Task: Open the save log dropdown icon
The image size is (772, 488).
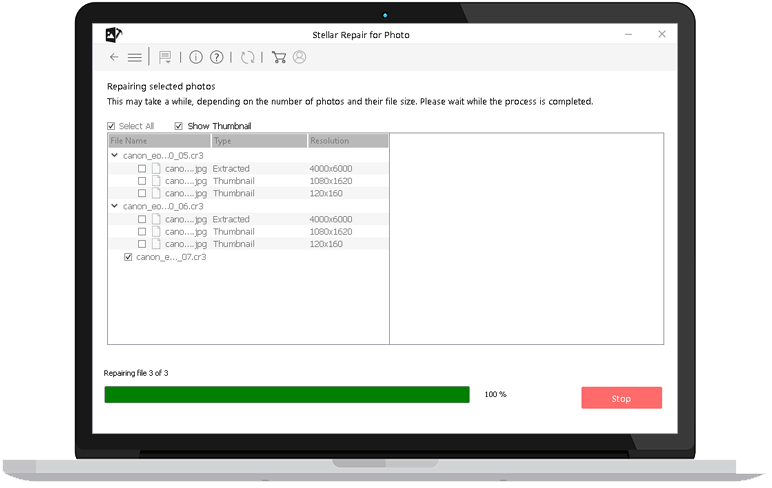Action: pos(165,58)
